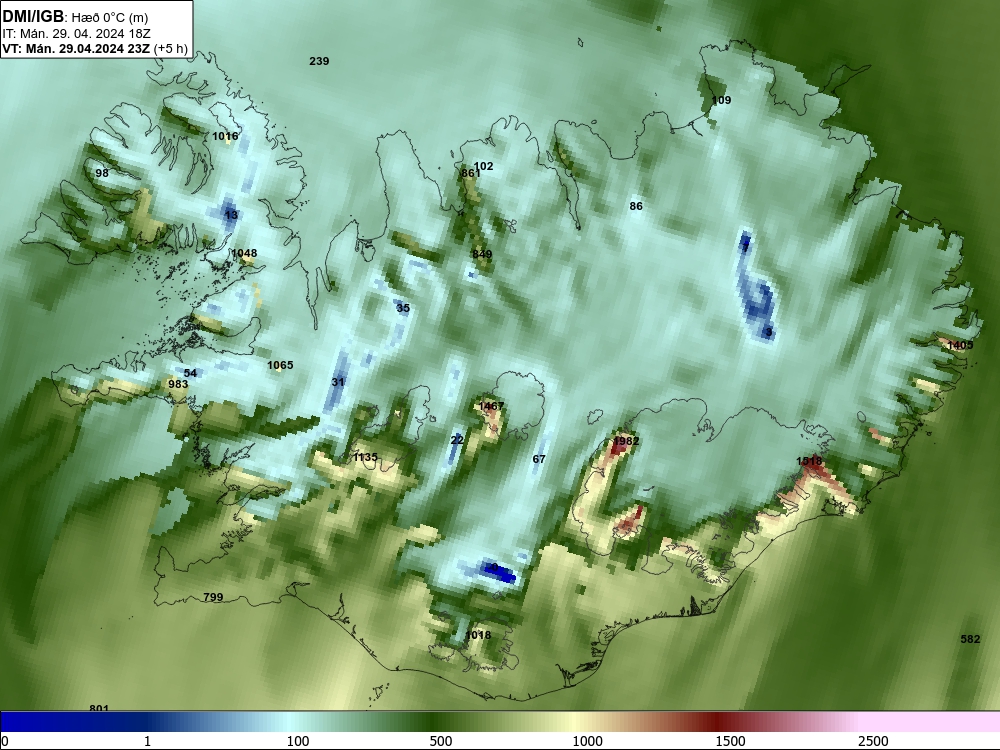Viewport: 1000px width, 750px height.
Task: Click the '(+5 h)' forecast offset text
Action: pyautogui.click(x=171, y=48)
